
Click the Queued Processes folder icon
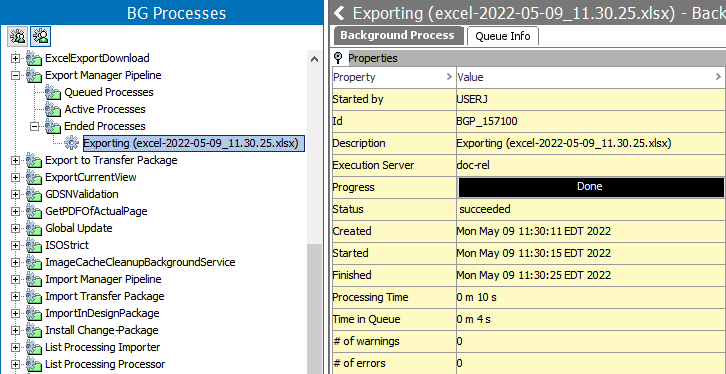tap(53, 93)
